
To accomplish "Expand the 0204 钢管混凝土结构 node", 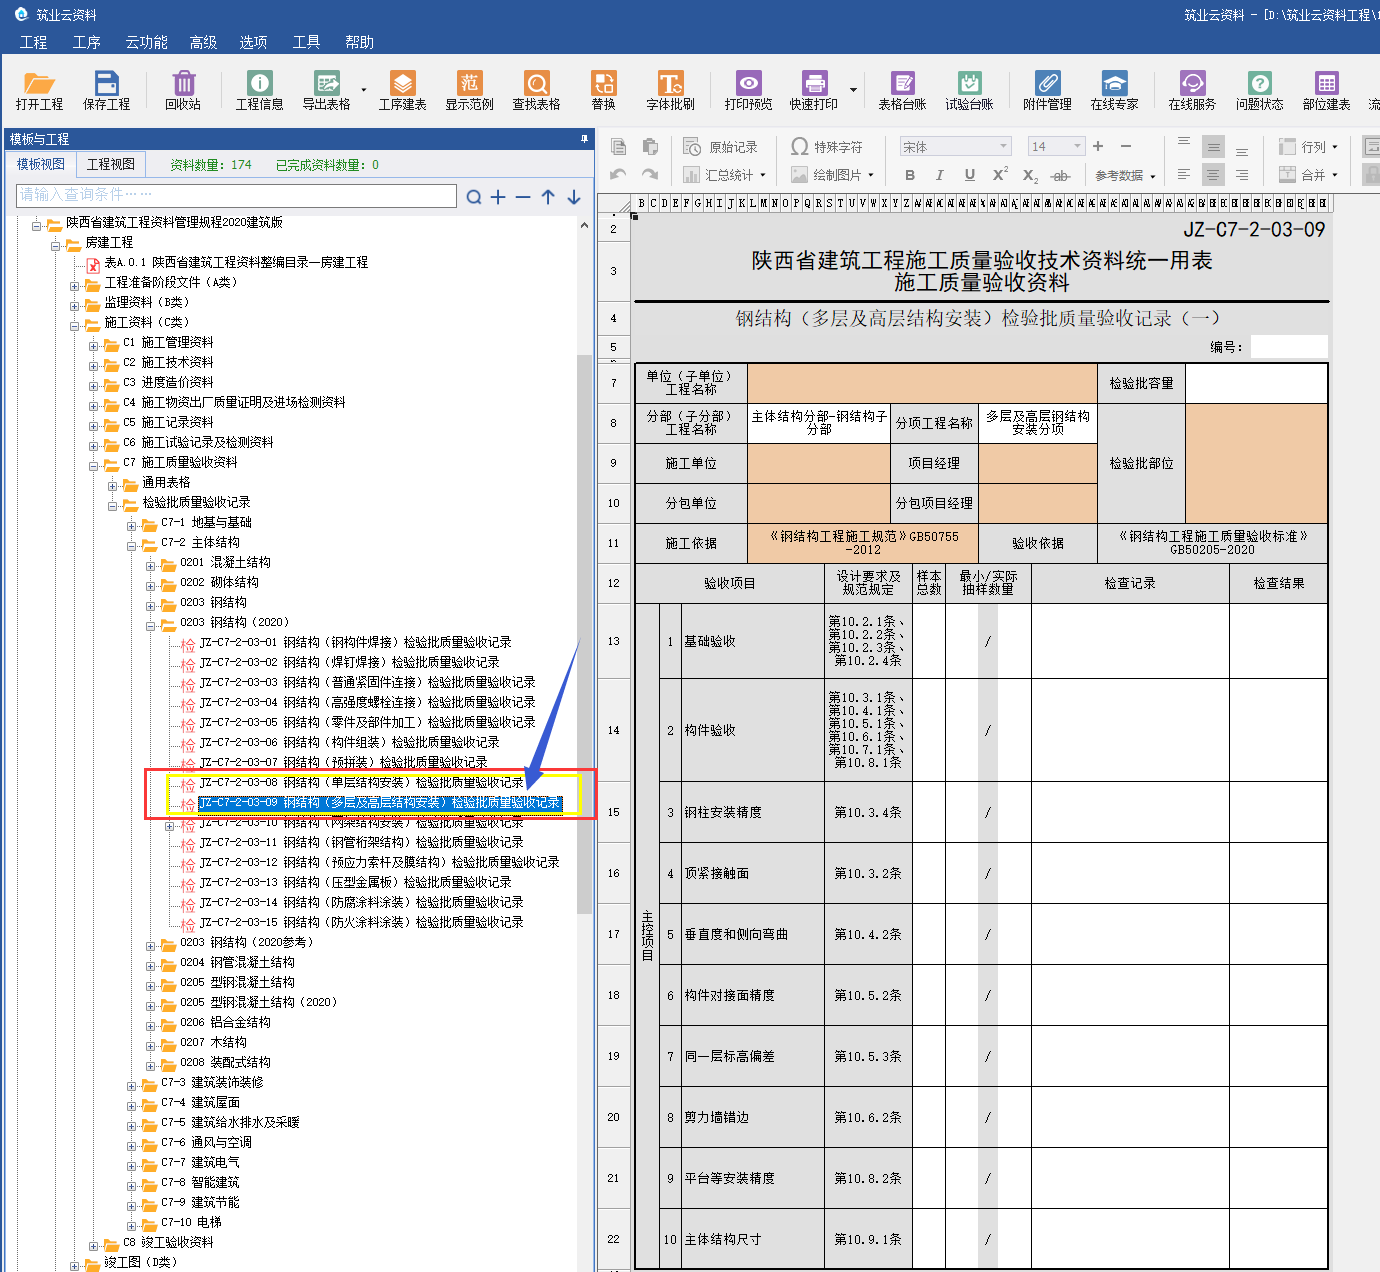I will (x=151, y=966).
